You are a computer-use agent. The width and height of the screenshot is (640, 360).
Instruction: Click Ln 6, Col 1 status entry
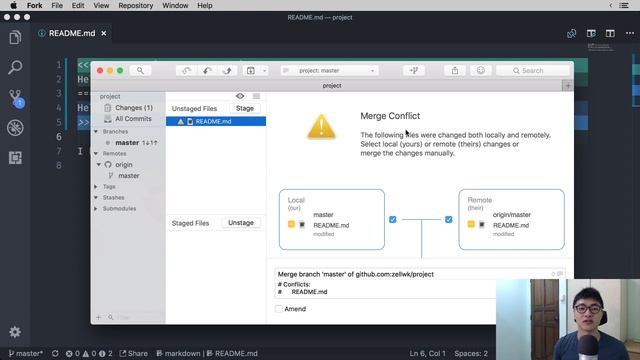coord(427,353)
